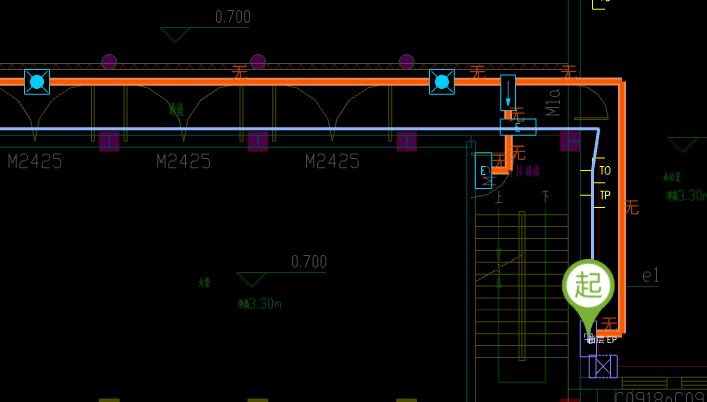The image size is (707, 402).
Task: Select the 无 label above the EP box
Action: click(609, 324)
